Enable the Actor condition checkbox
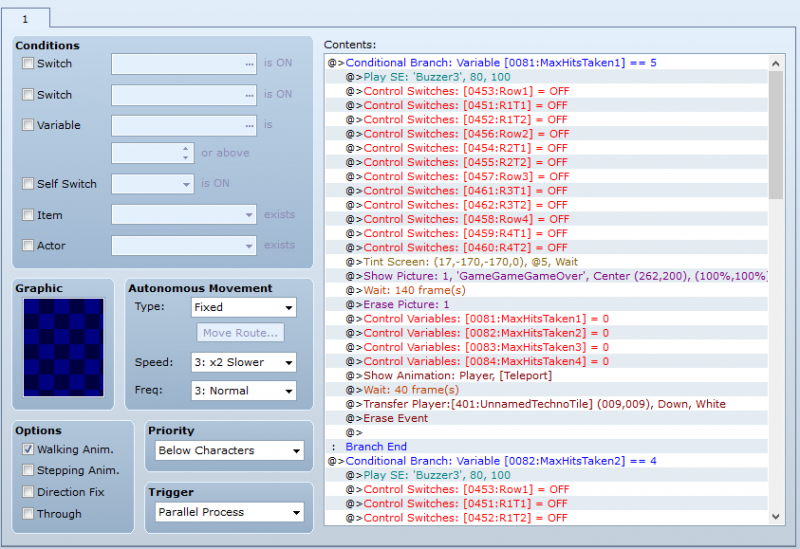 [28, 245]
